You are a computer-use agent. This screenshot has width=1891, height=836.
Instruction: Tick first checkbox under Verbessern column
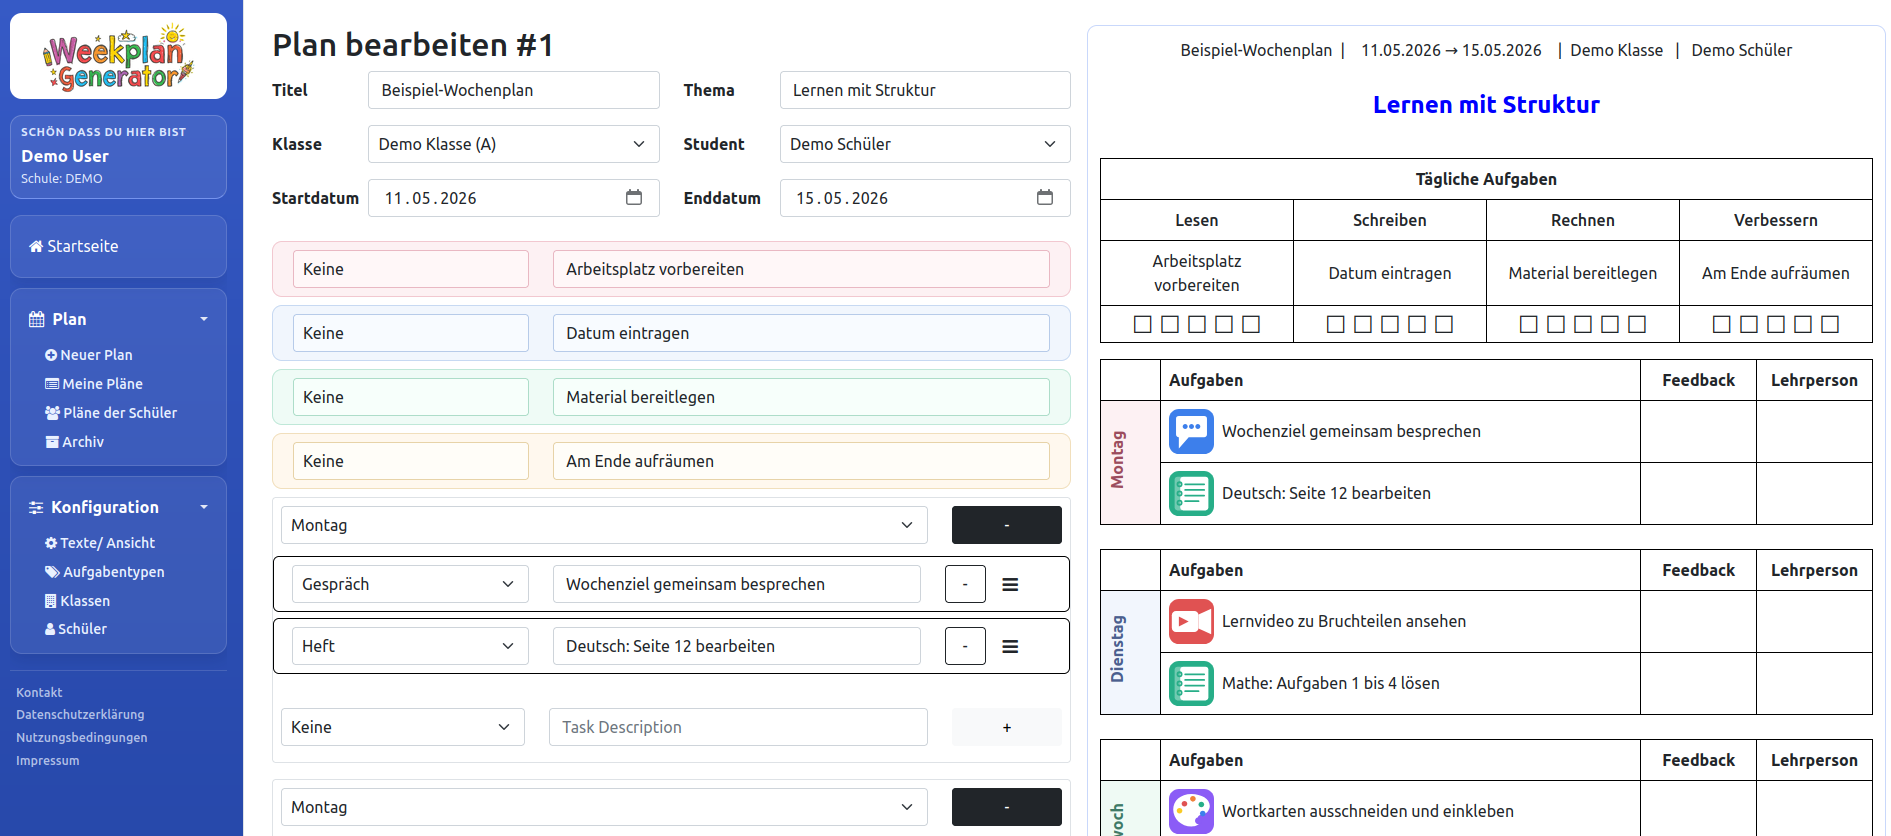[1722, 324]
